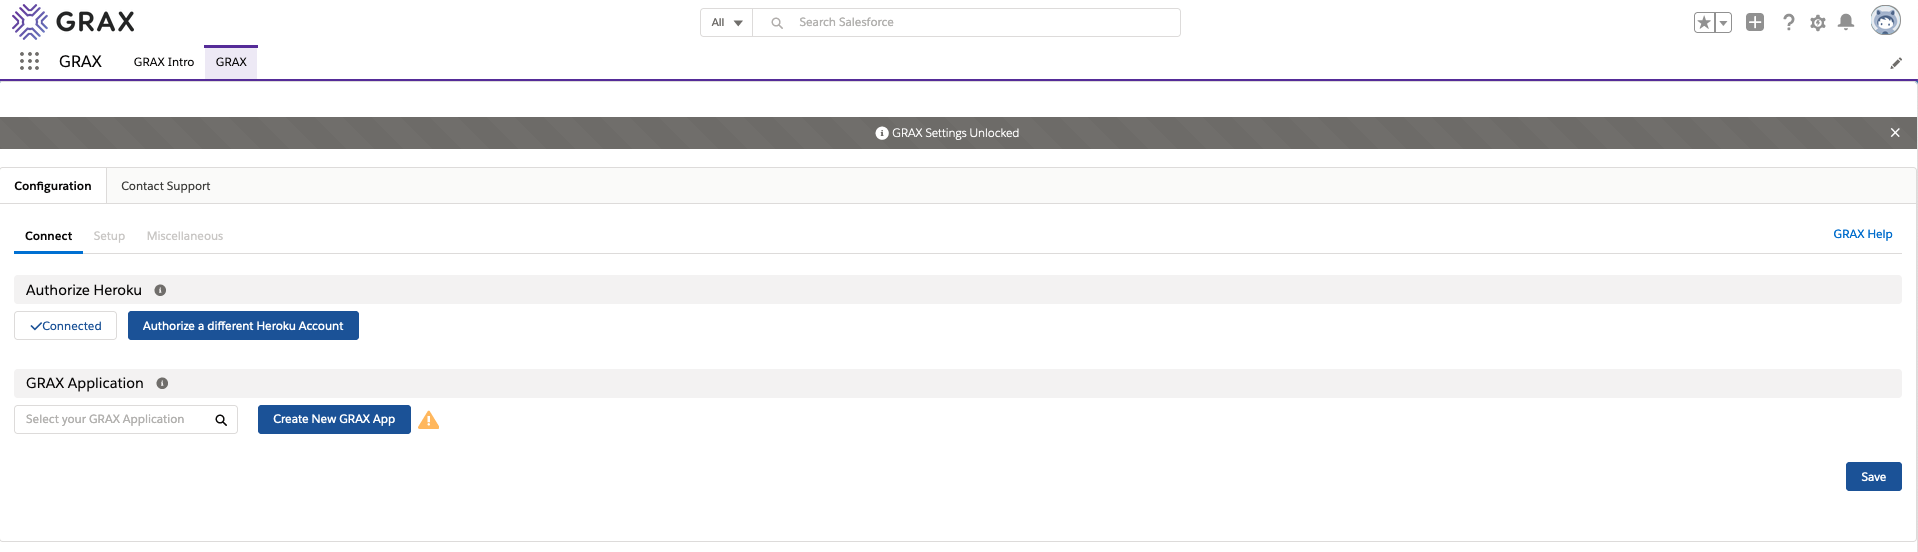
Task: Select the Setup sub-tab
Action: click(x=109, y=236)
